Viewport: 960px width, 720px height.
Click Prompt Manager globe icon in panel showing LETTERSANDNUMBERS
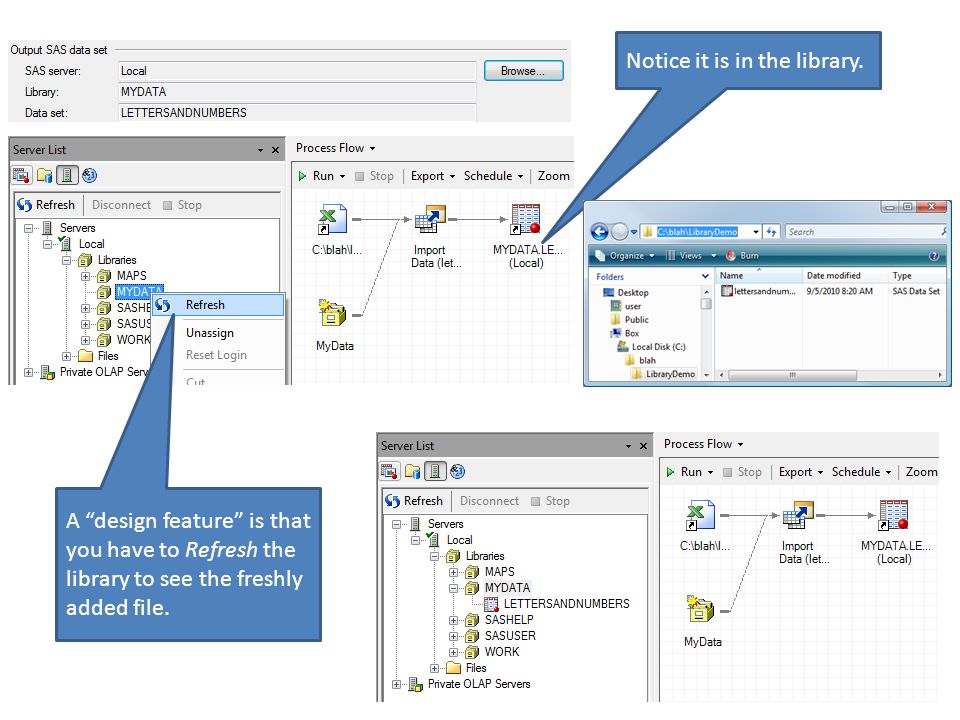click(457, 471)
